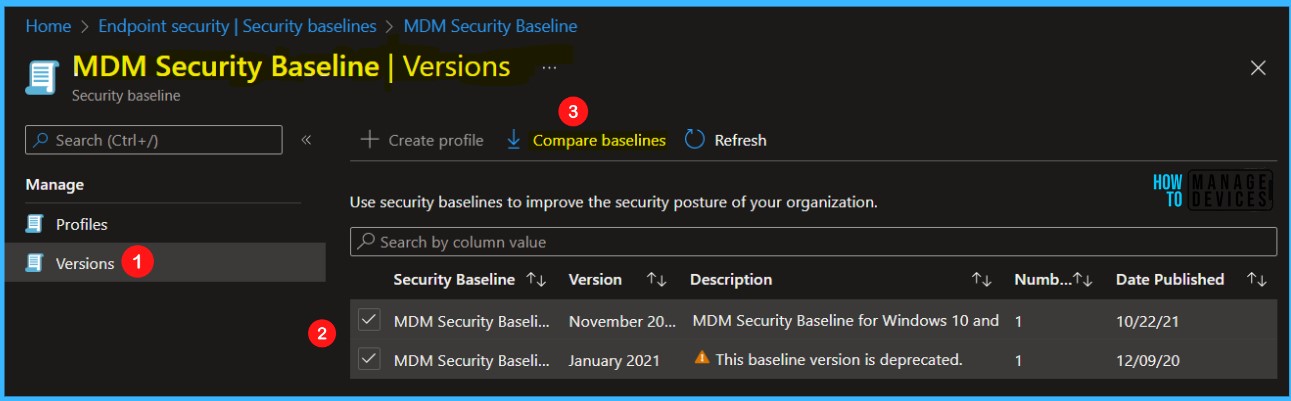
Task: Click the Versions scroll icon
Action: (x=35, y=263)
